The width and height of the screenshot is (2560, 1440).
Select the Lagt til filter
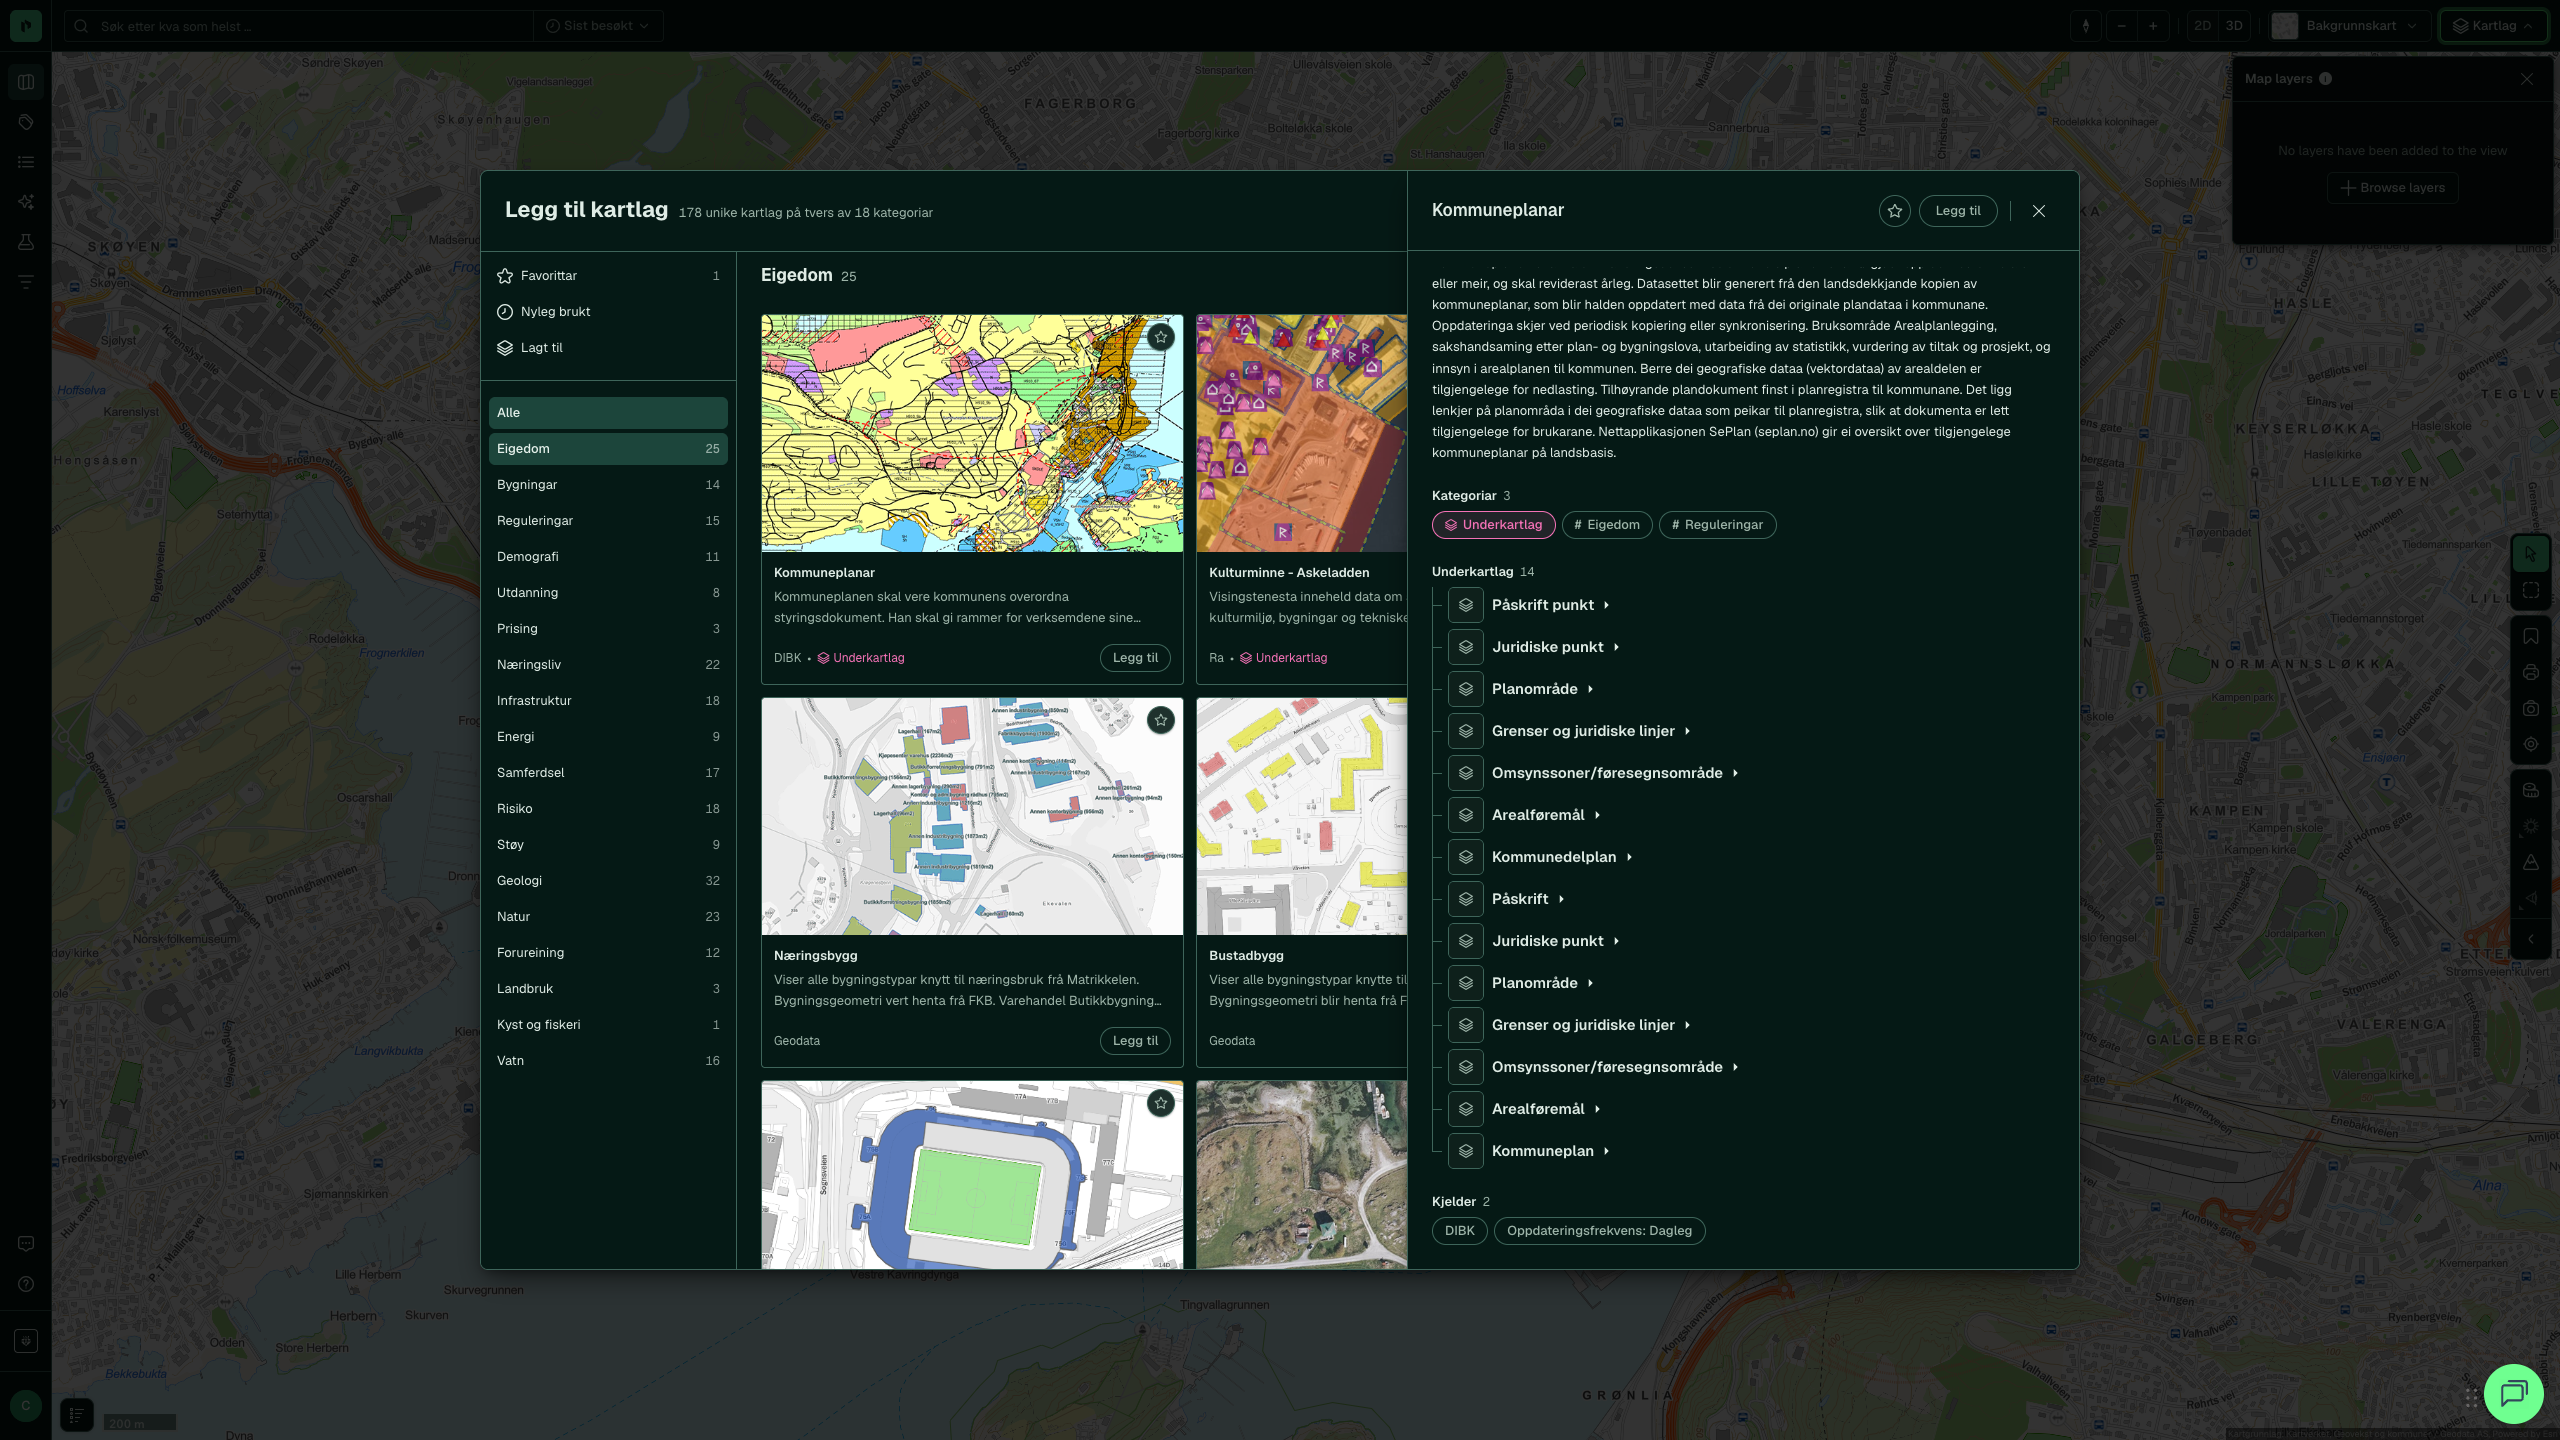click(608, 348)
